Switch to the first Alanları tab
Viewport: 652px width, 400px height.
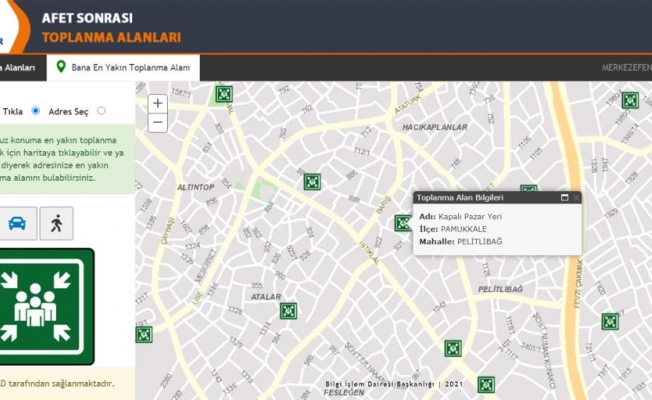pyautogui.click(x=20, y=67)
